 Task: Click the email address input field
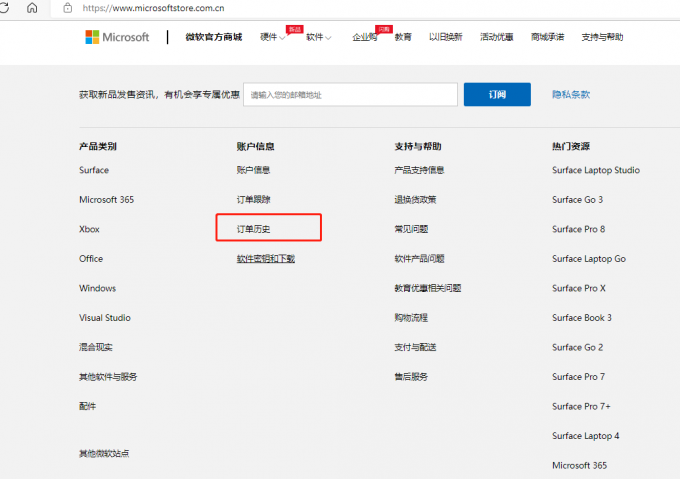[x=350, y=94]
